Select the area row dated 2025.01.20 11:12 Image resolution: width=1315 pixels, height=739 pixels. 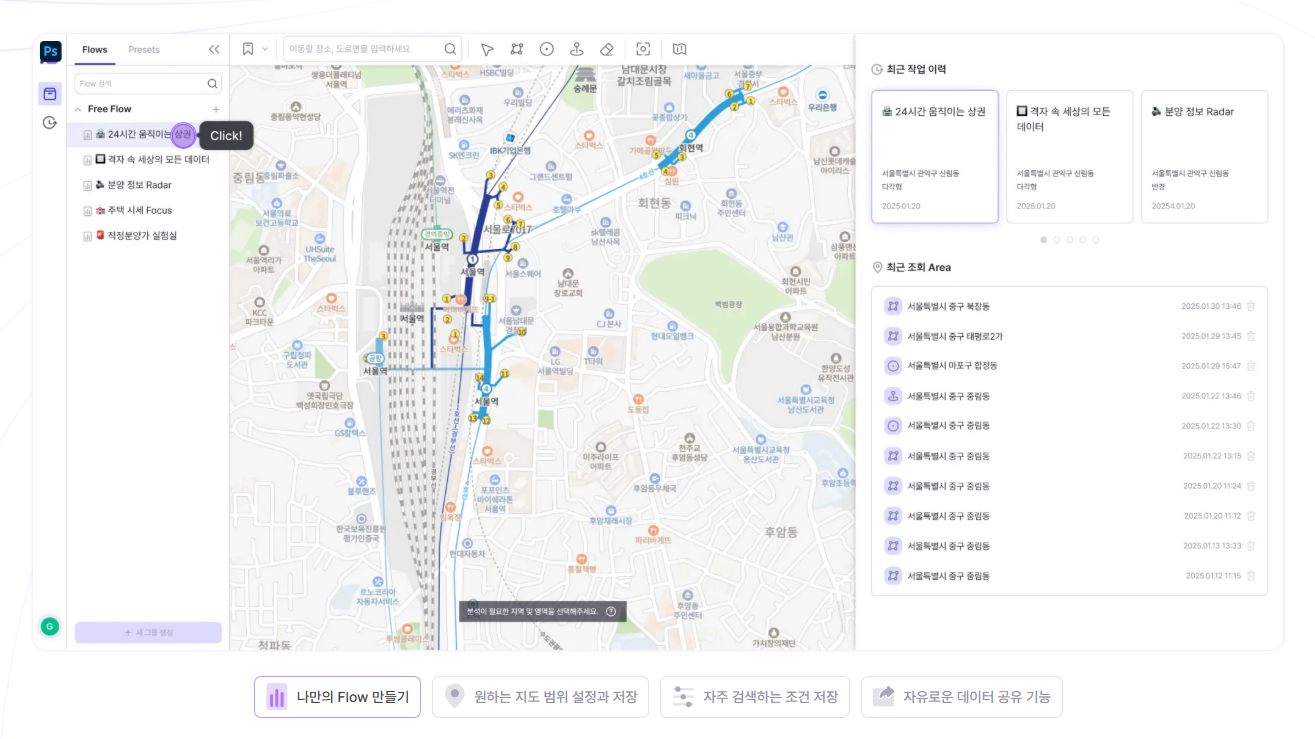pyautogui.click(x=1069, y=516)
